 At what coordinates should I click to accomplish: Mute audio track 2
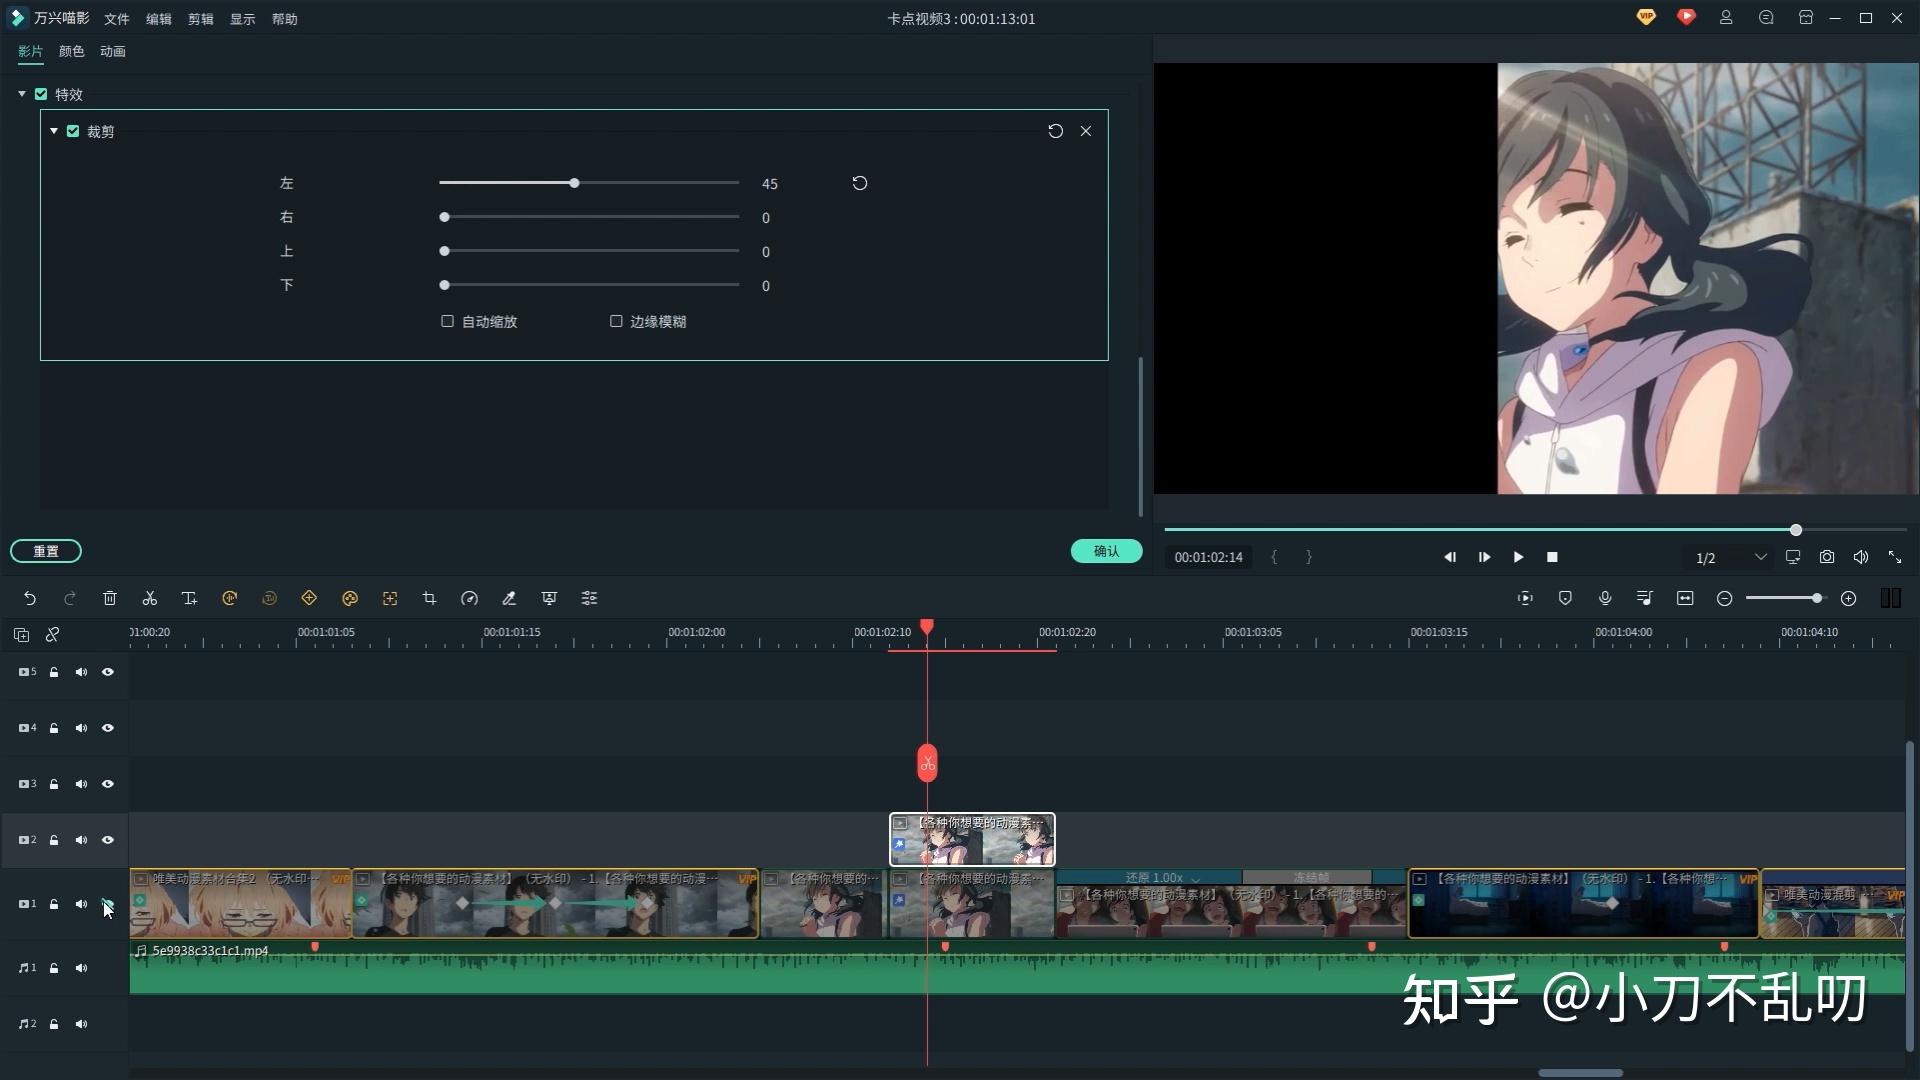pyautogui.click(x=81, y=1024)
